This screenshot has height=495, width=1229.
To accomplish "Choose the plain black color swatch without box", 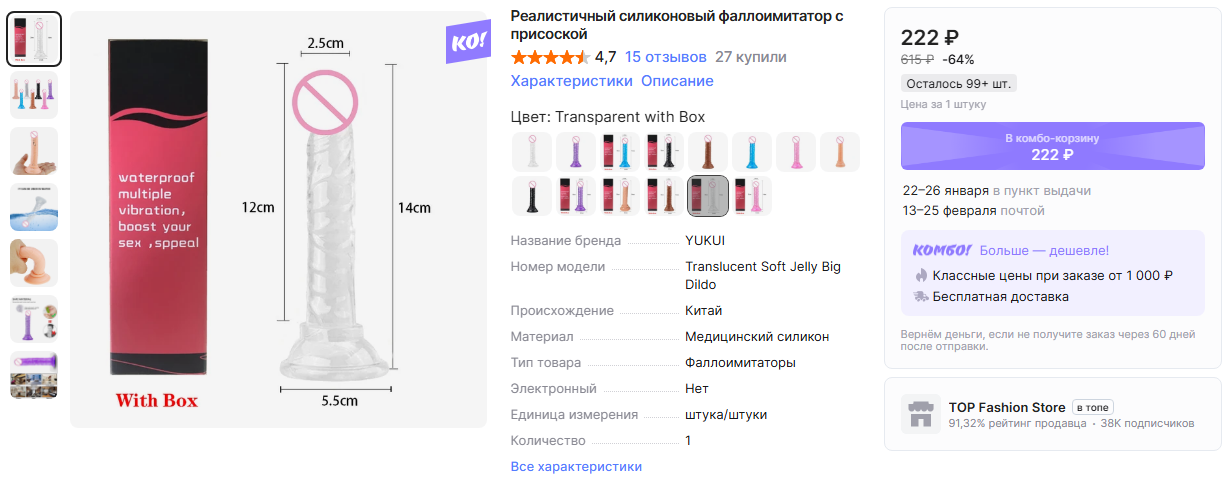I will 532,196.
